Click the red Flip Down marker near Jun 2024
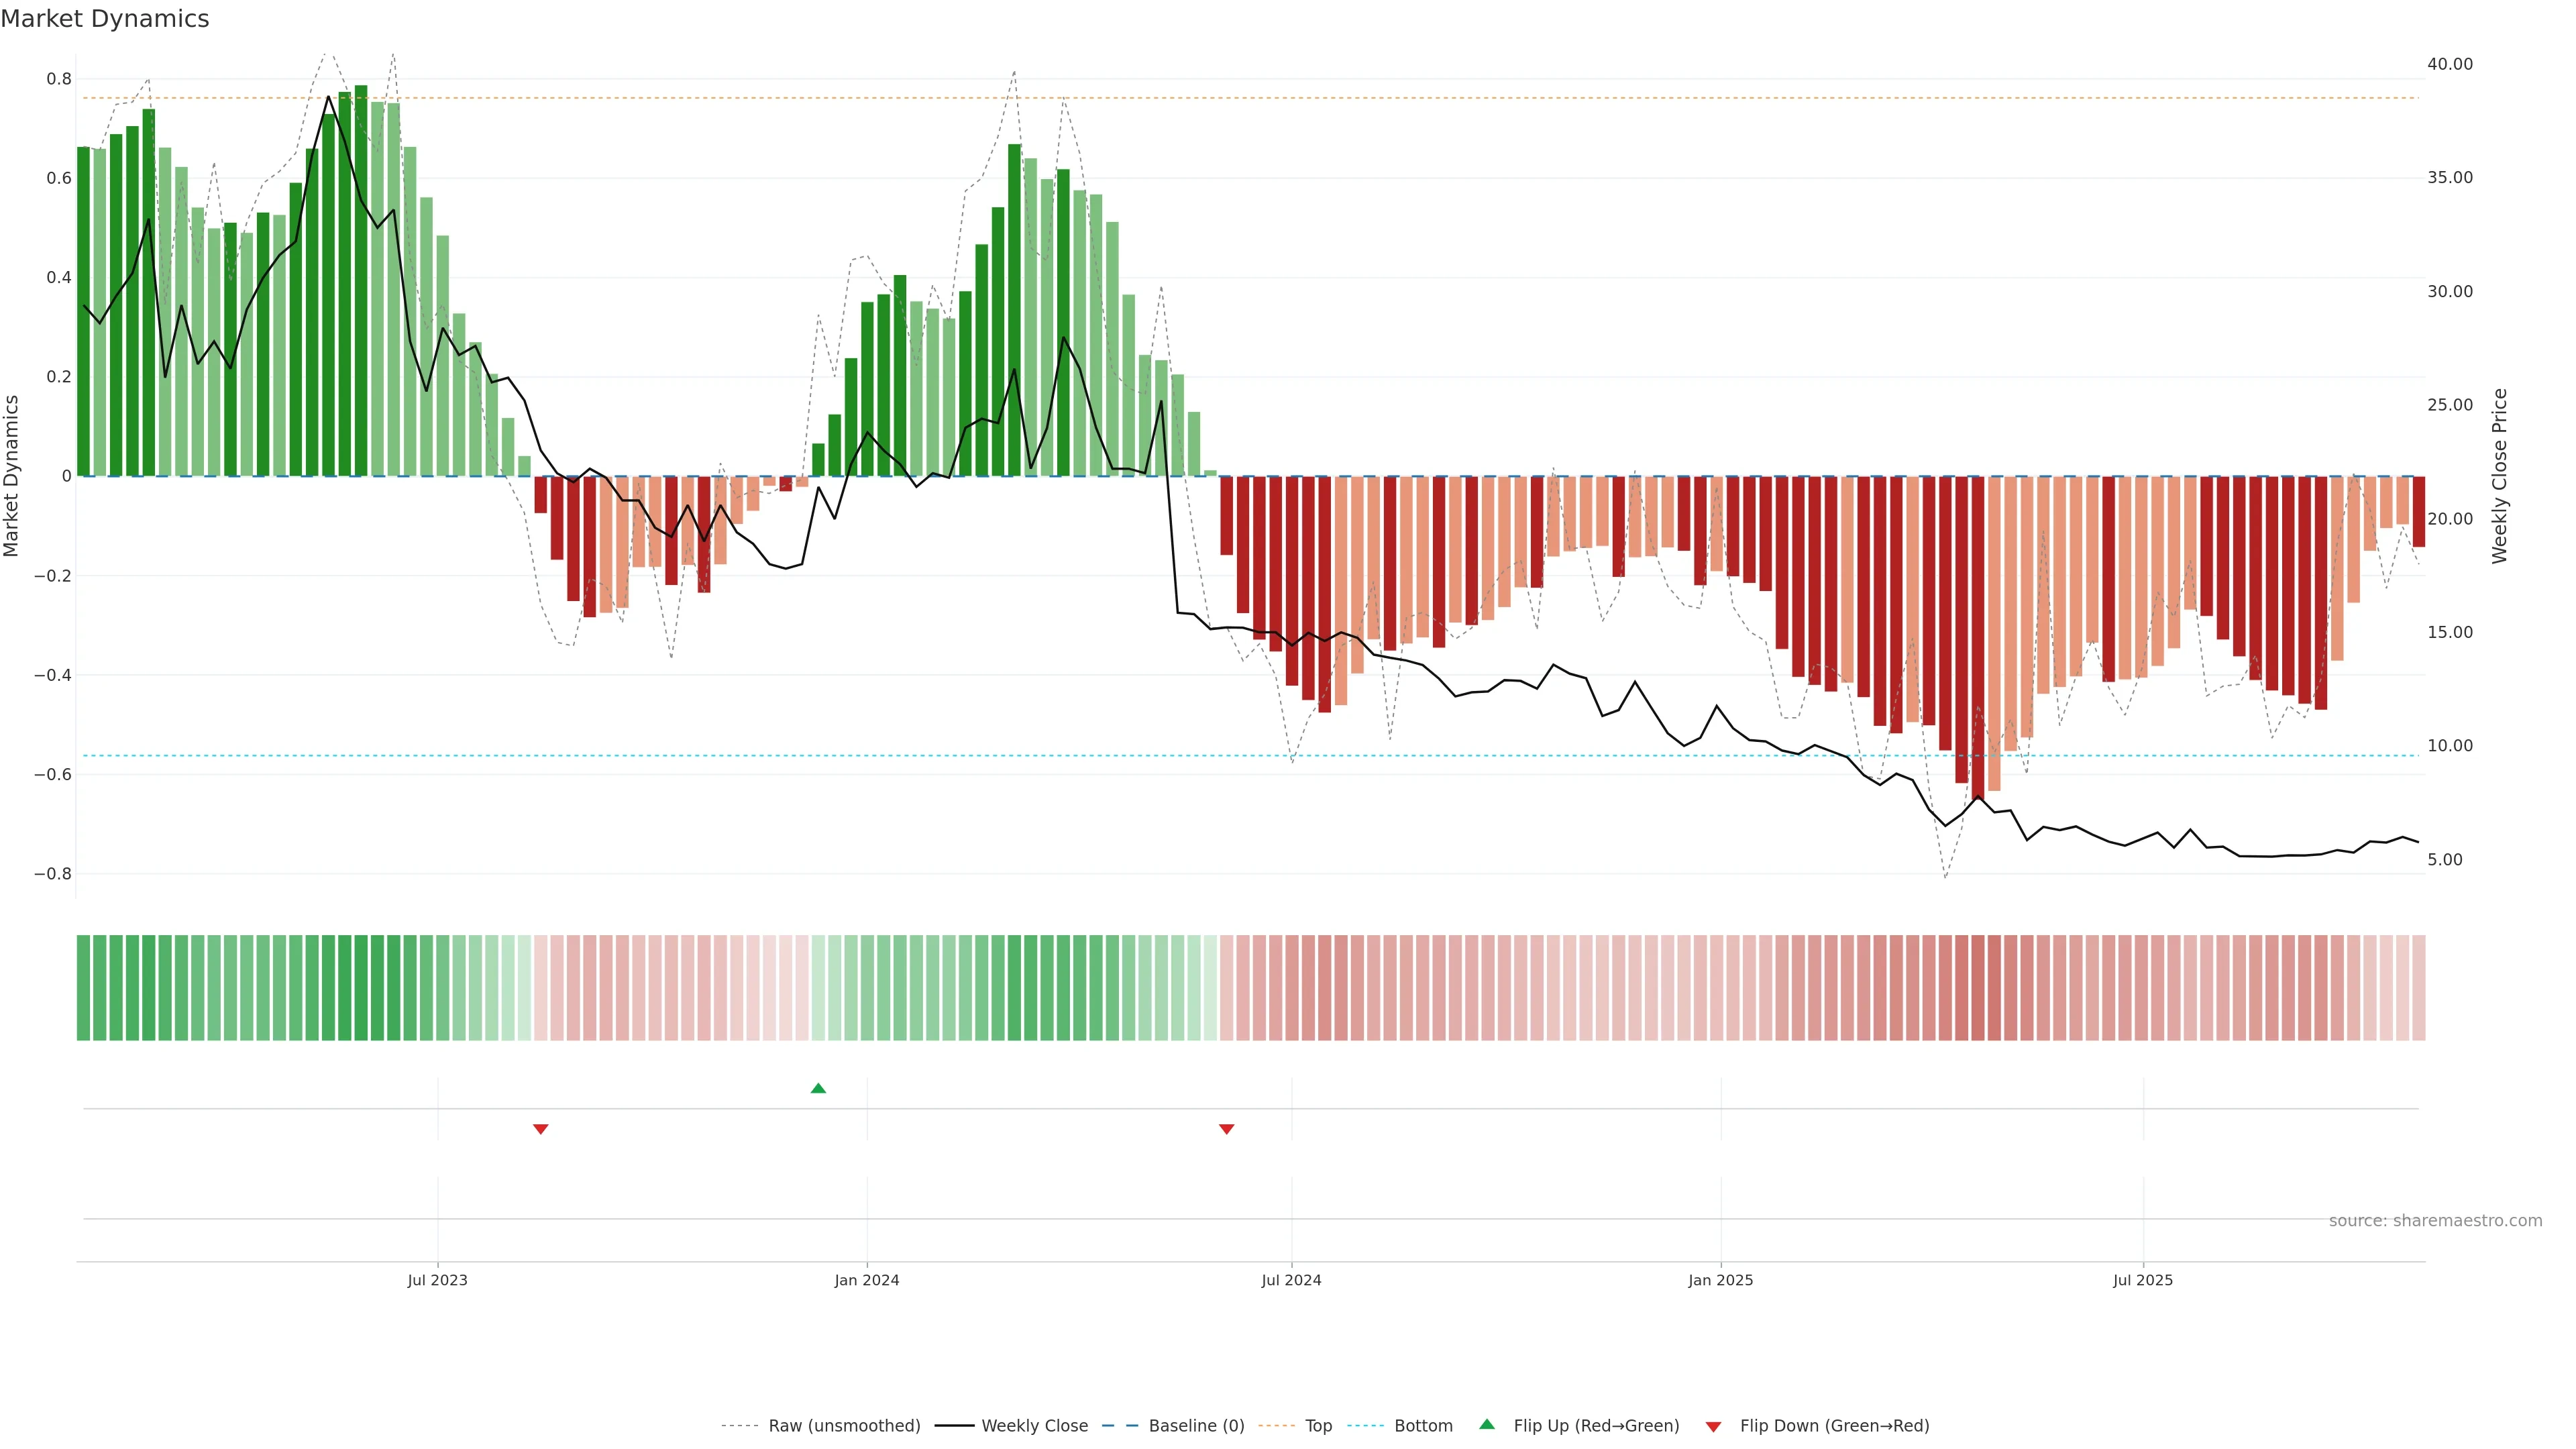This screenshot has width=2576, height=1449. (x=1227, y=1129)
